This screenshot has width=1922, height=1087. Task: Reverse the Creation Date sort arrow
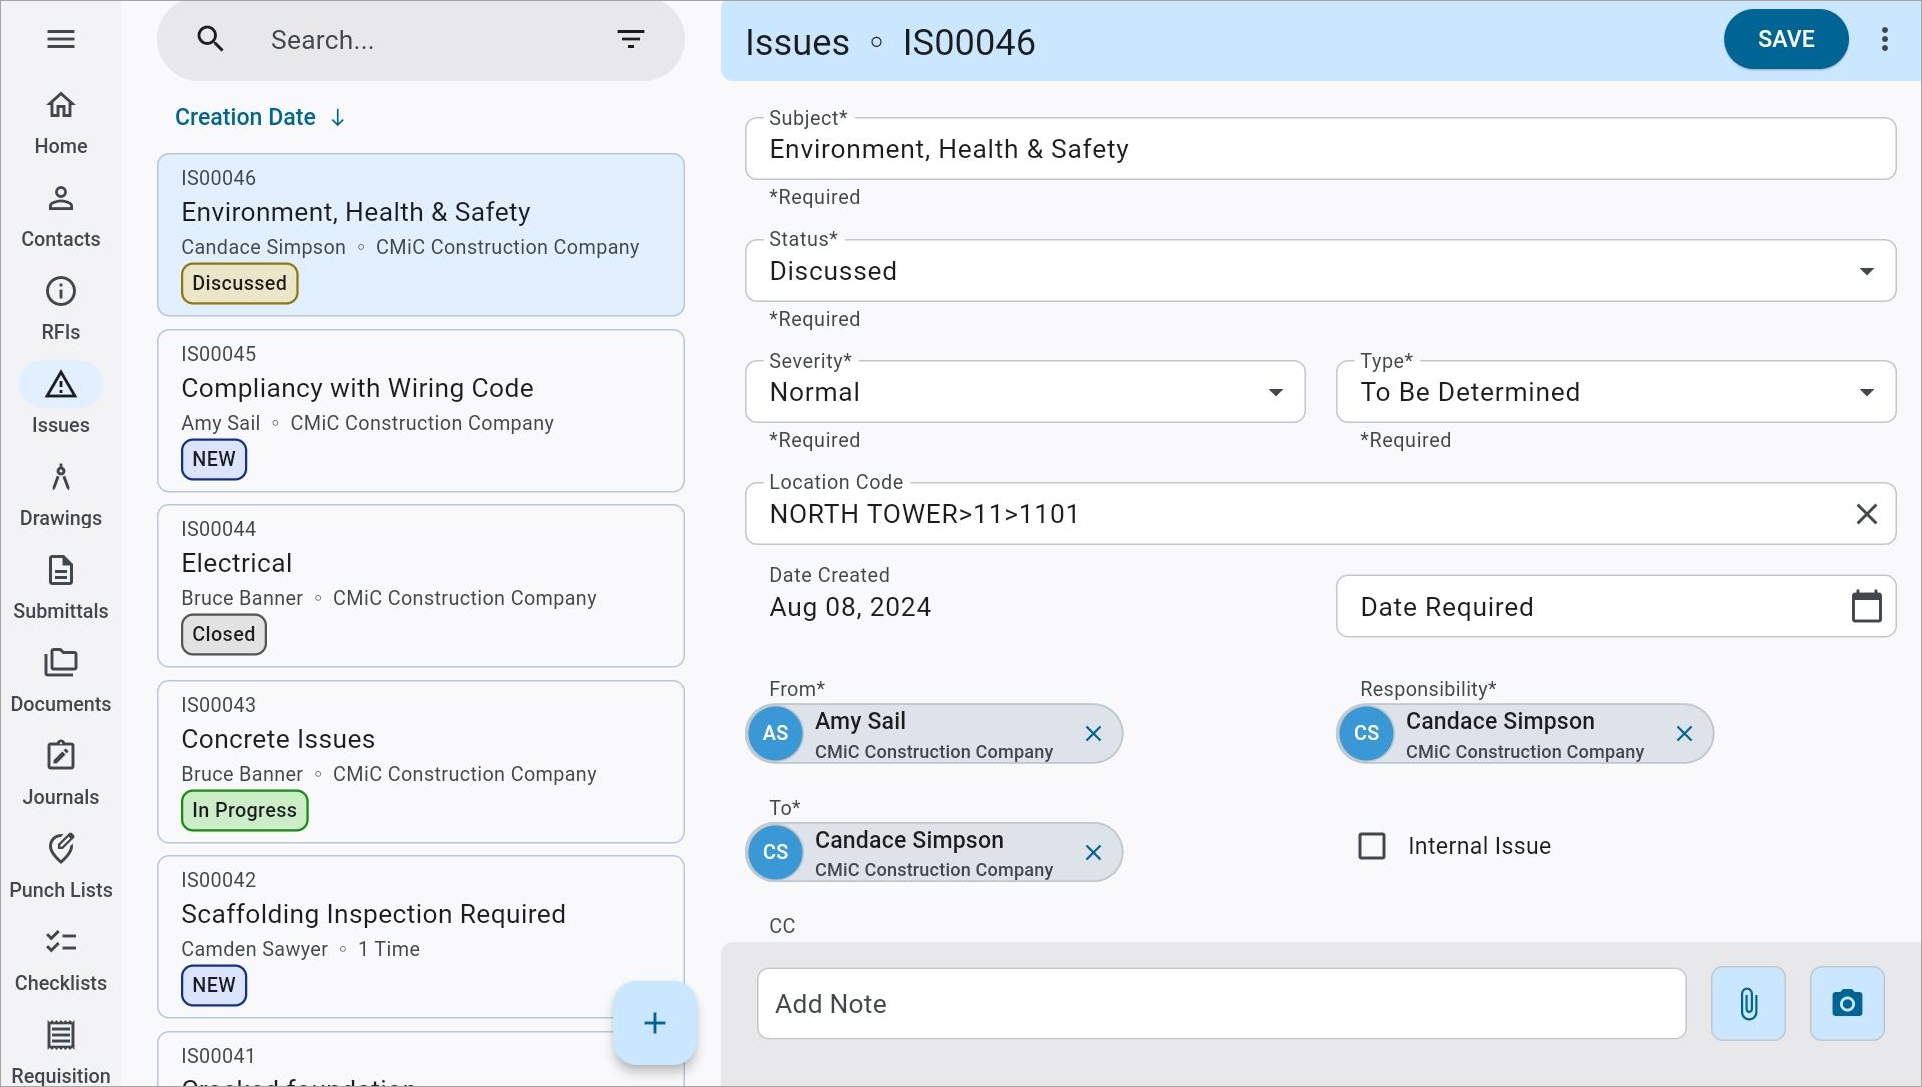[x=338, y=118]
